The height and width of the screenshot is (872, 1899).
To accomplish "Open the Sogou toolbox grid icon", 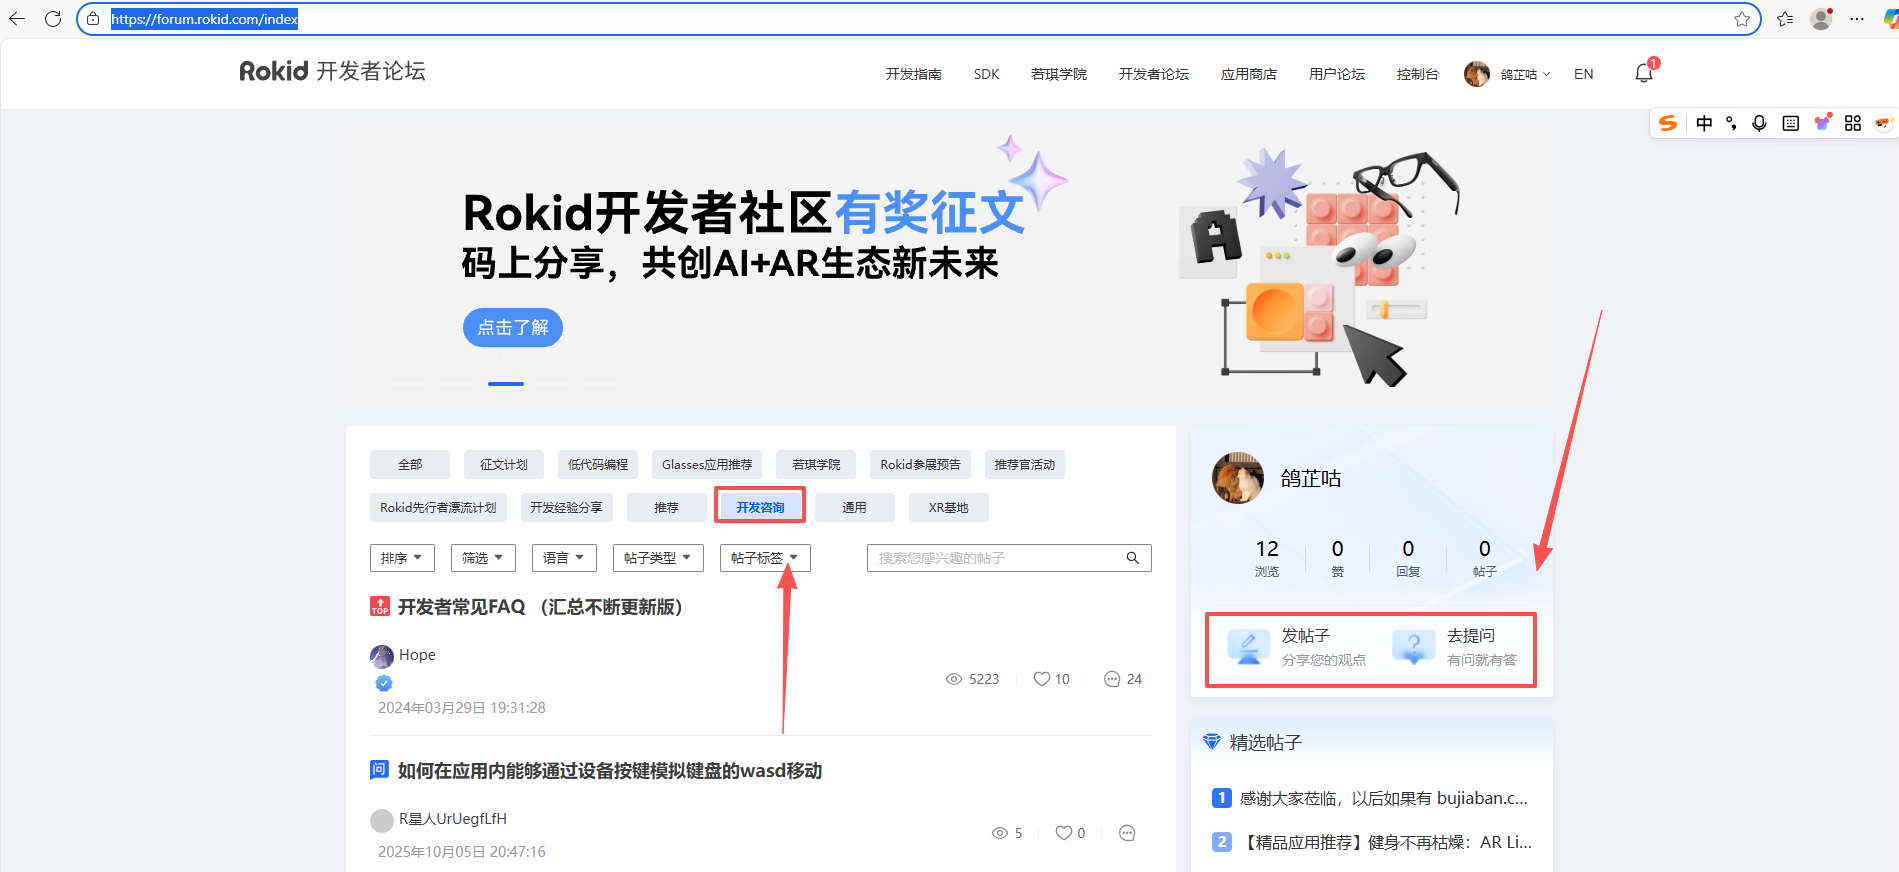I will tap(1853, 123).
